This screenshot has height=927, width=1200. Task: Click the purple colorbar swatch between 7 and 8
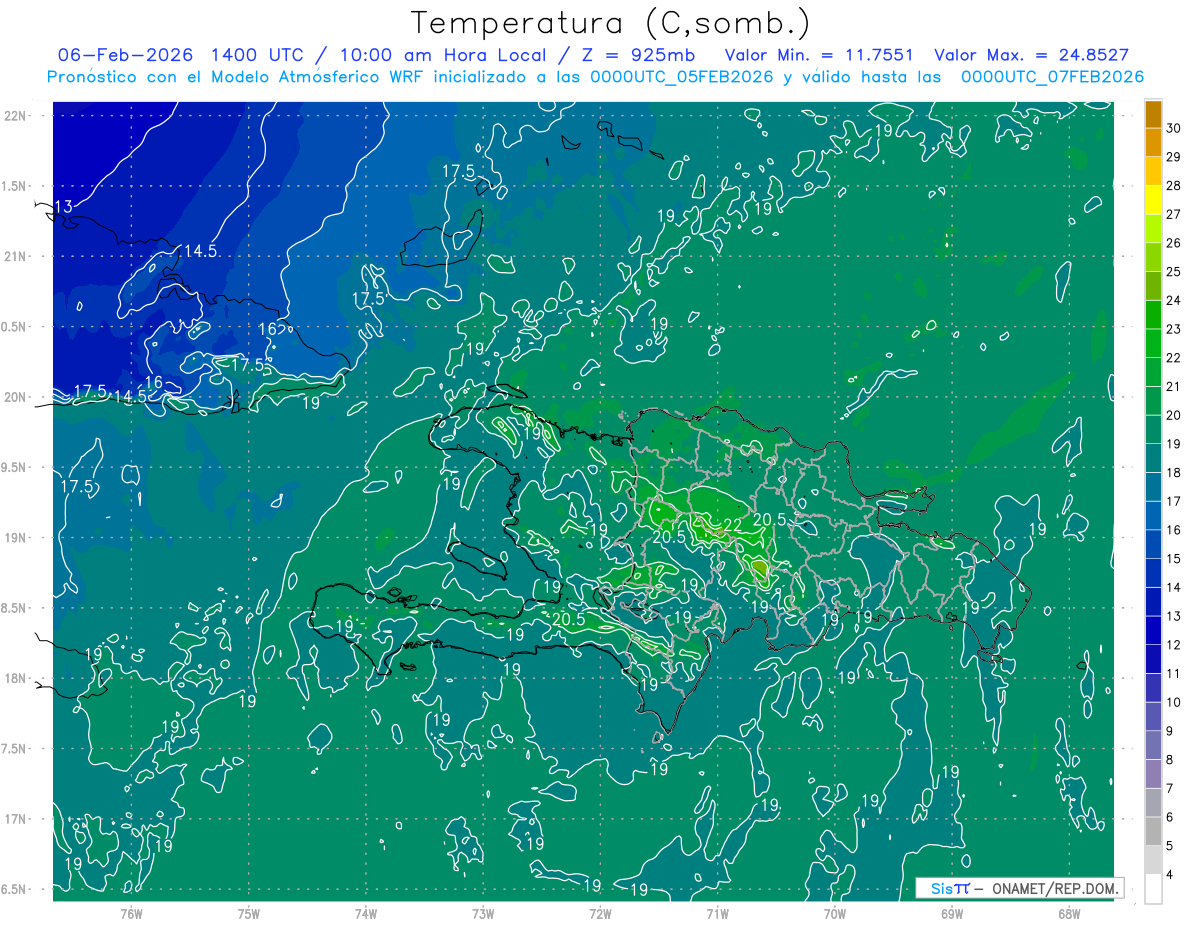pos(1153,775)
